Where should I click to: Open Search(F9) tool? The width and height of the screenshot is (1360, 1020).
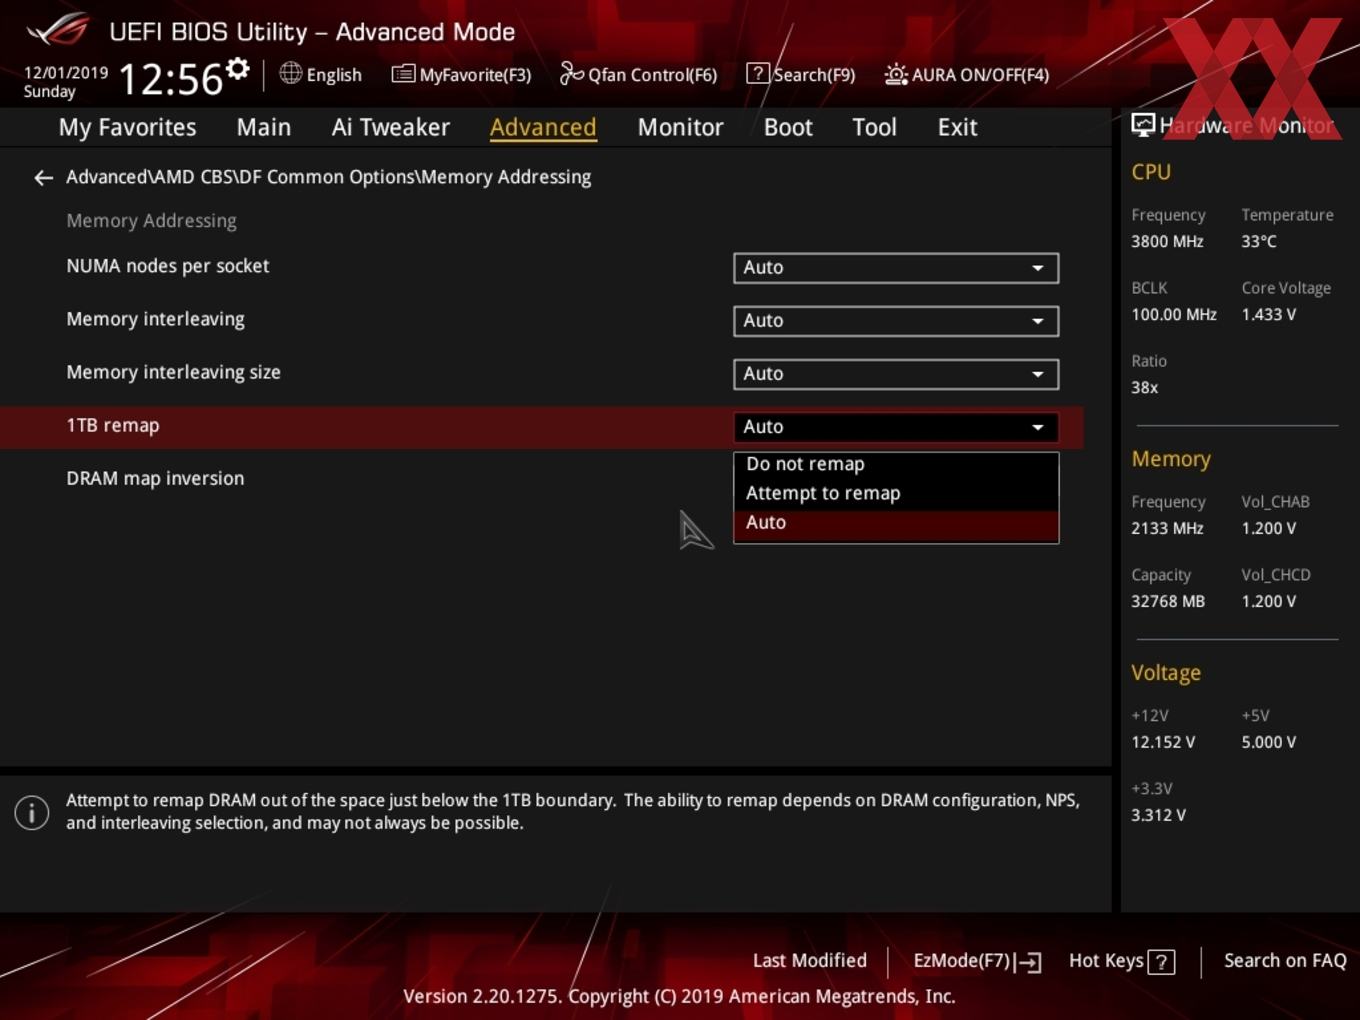[801, 74]
